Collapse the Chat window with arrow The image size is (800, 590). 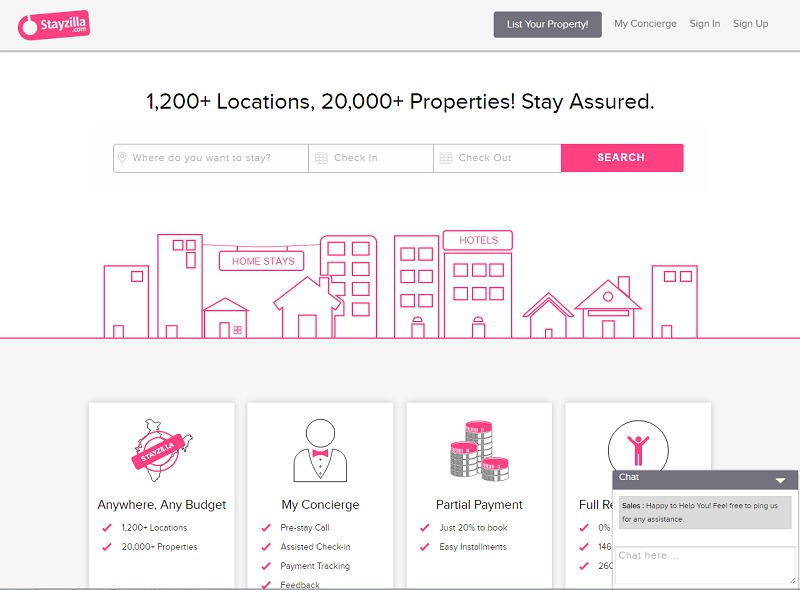pos(780,481)
